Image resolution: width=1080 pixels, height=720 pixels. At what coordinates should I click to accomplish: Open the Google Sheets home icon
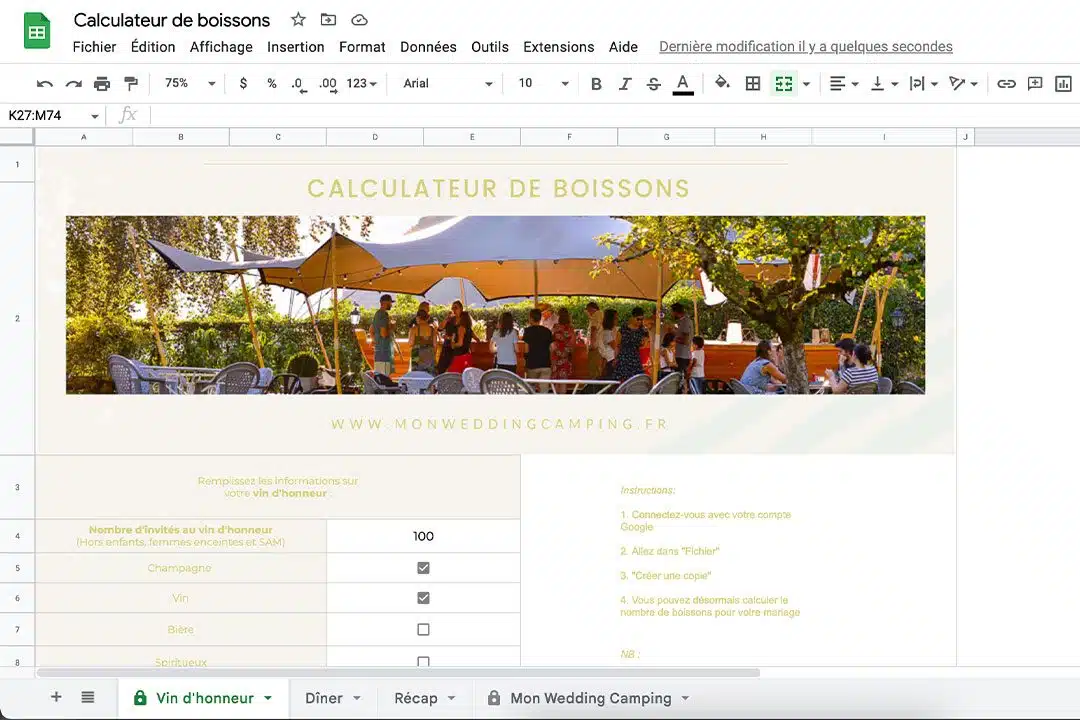pyautogui.click(x=37, y=31)
